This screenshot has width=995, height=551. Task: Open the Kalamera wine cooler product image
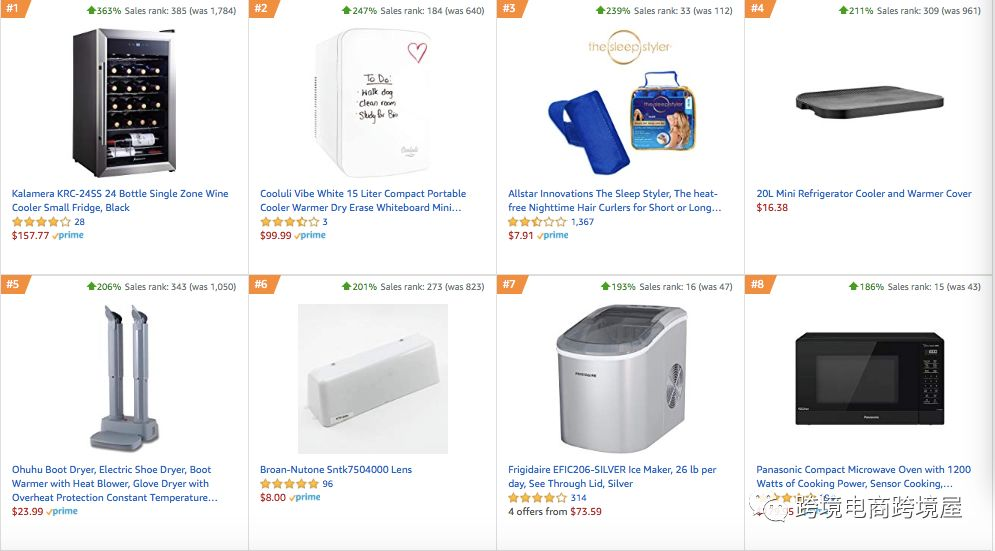pos(124,102)
